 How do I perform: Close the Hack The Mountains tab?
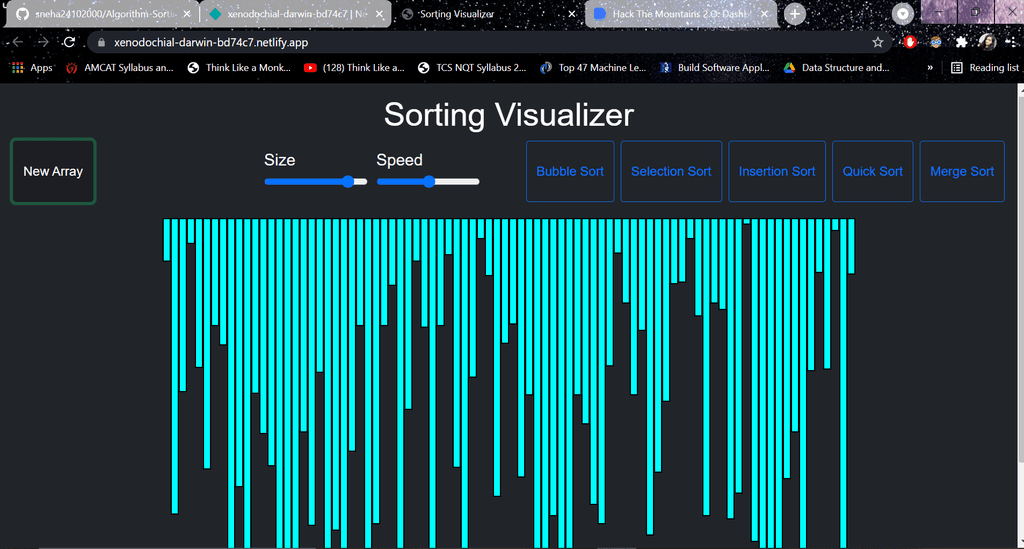765,14
